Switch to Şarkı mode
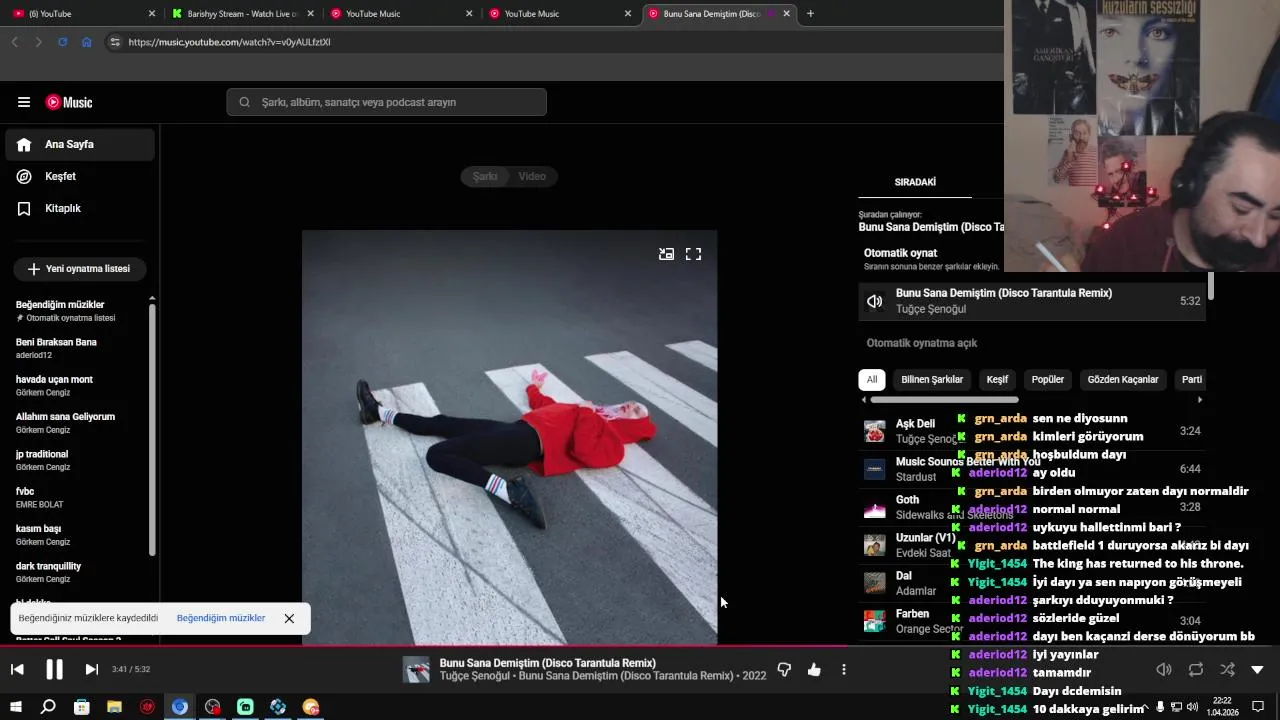Screen dimensions: 1280x720 [x=485, y=176]
